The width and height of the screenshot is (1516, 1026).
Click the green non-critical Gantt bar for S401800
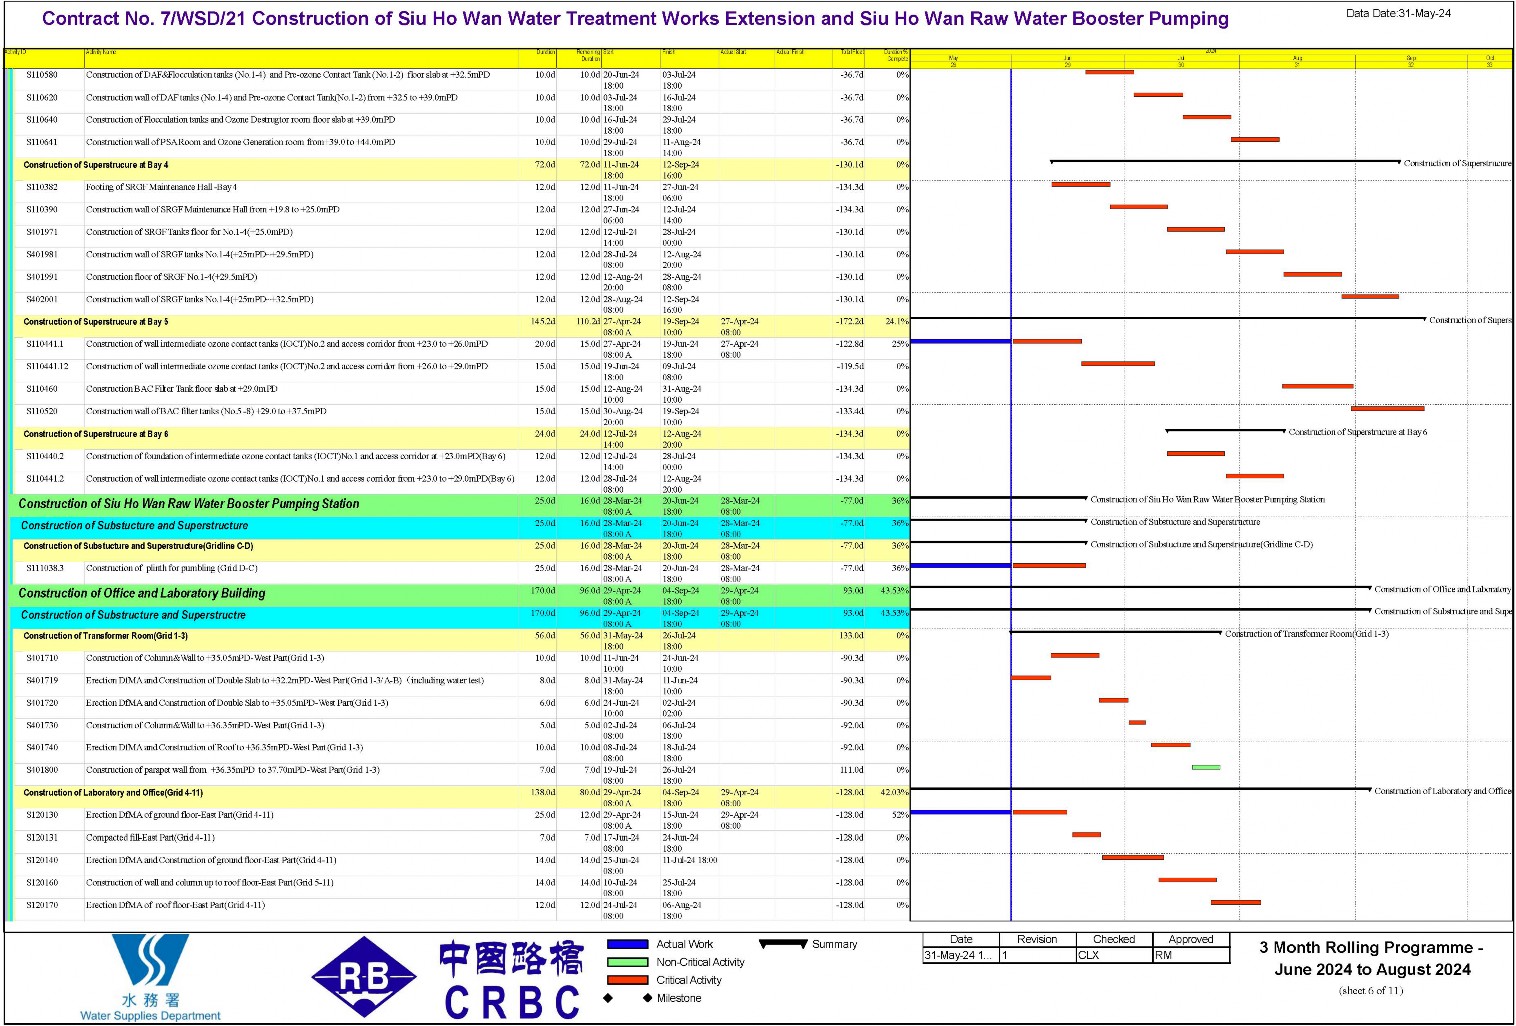(1206, 768)
